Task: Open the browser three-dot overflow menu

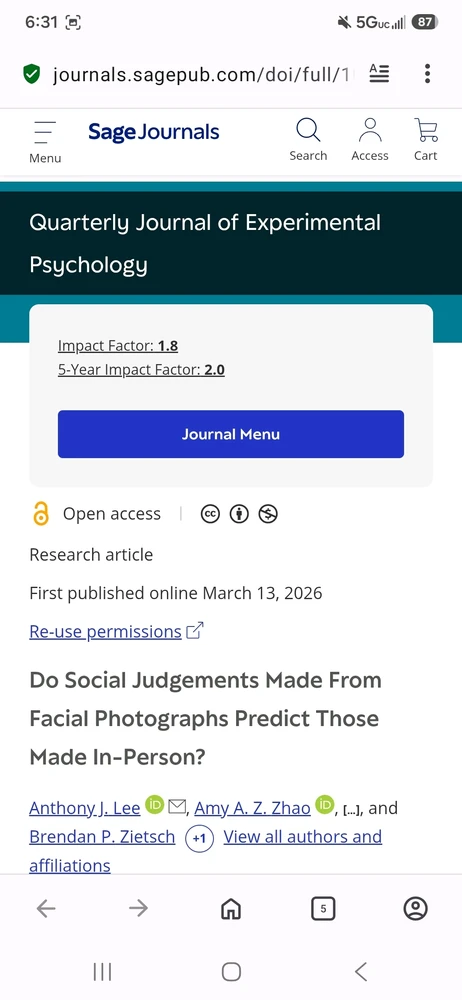Action: (428, 74)
